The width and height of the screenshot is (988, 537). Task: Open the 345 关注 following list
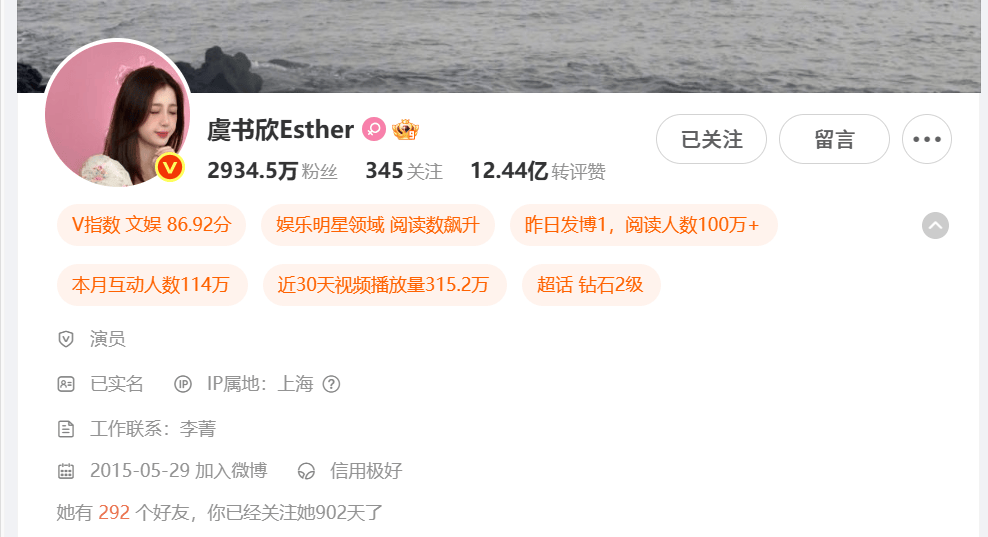pos(404,171)
